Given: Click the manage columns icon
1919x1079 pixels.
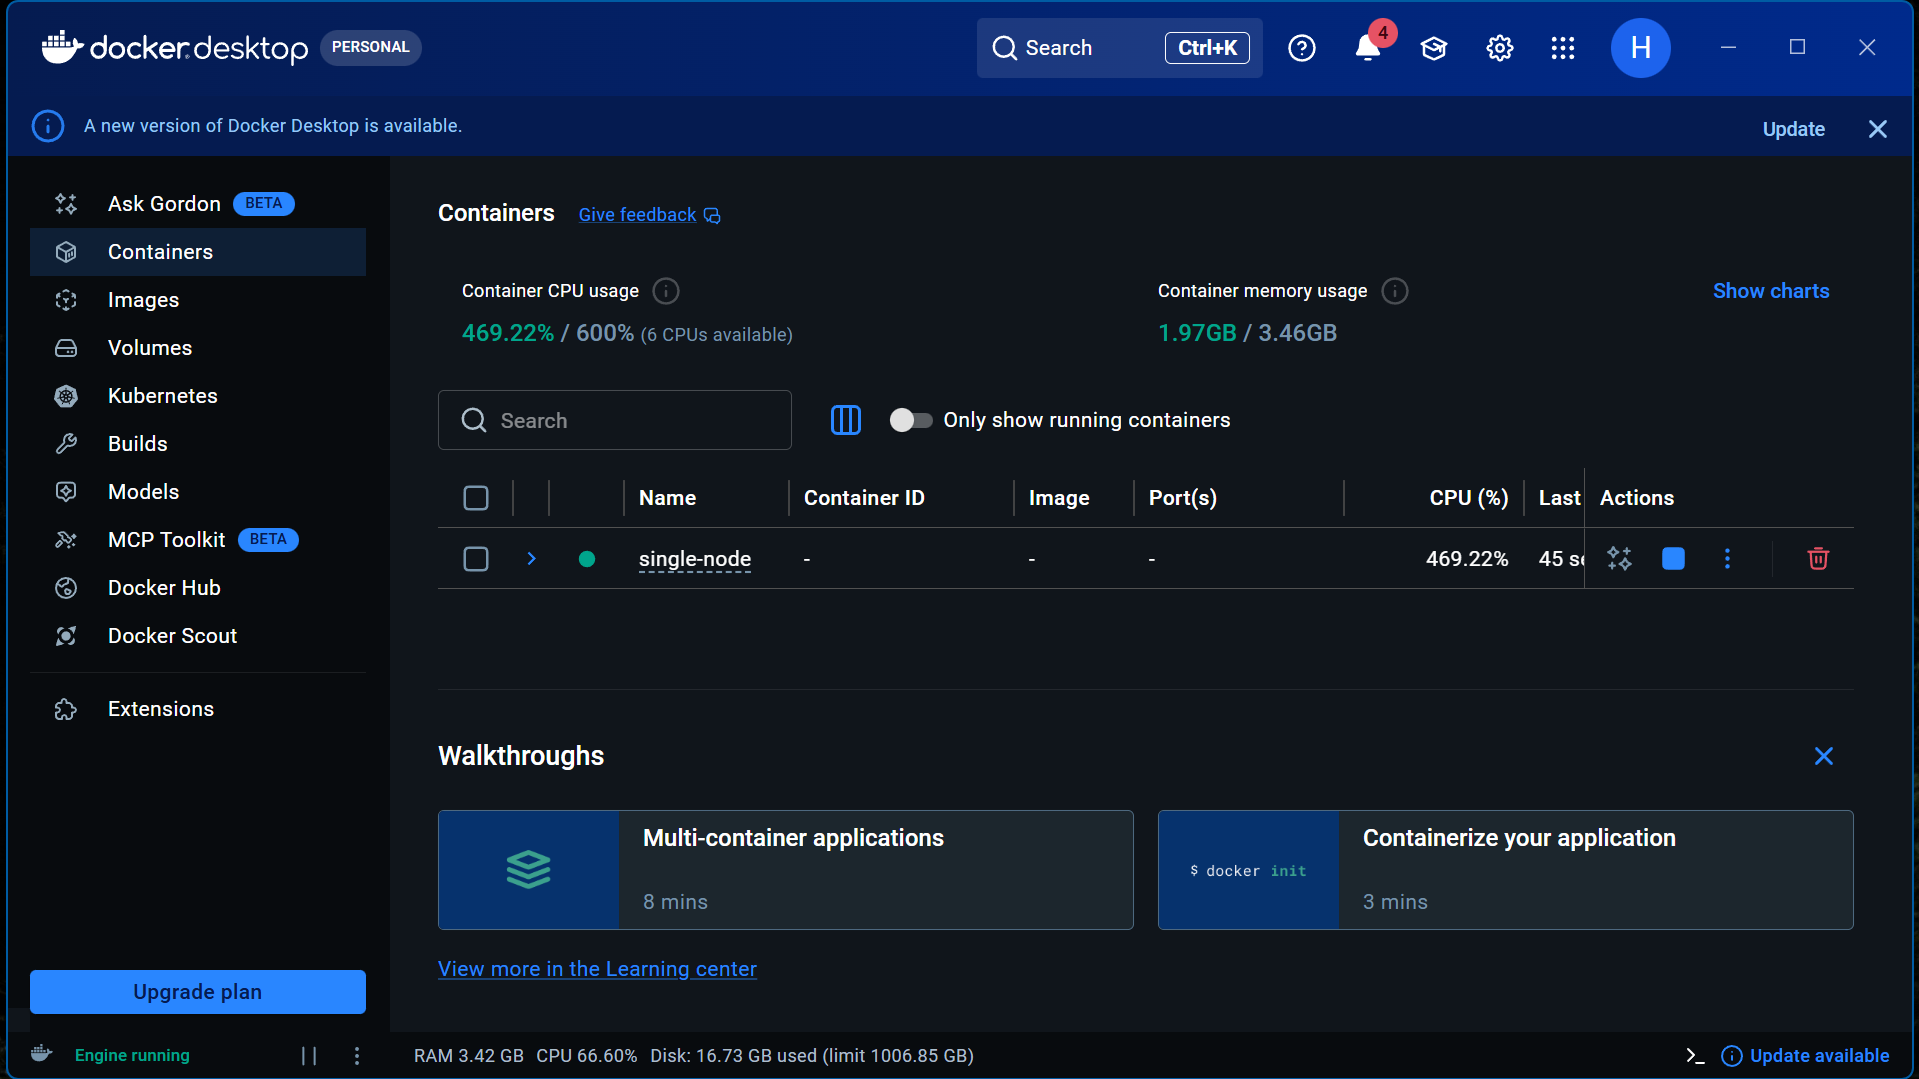Looking at the screenshot, I should [x=845, y=420].
